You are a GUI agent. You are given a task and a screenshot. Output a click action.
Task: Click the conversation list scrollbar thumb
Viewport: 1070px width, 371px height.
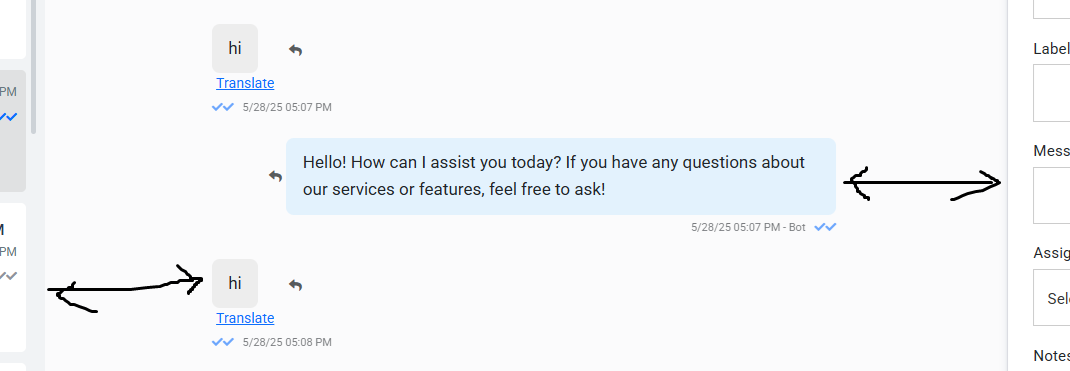33,67
